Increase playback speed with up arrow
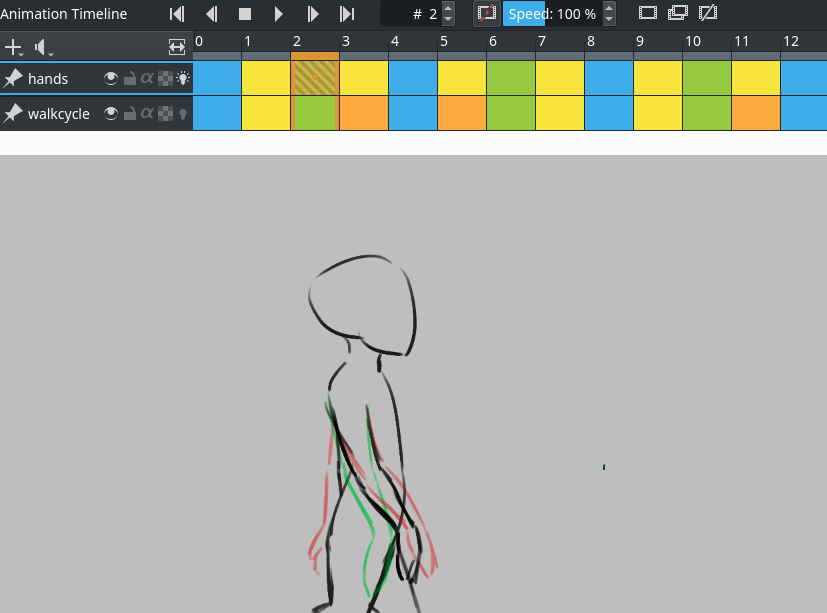This screenshot has width=827, height=613. (x=609, y=8)
